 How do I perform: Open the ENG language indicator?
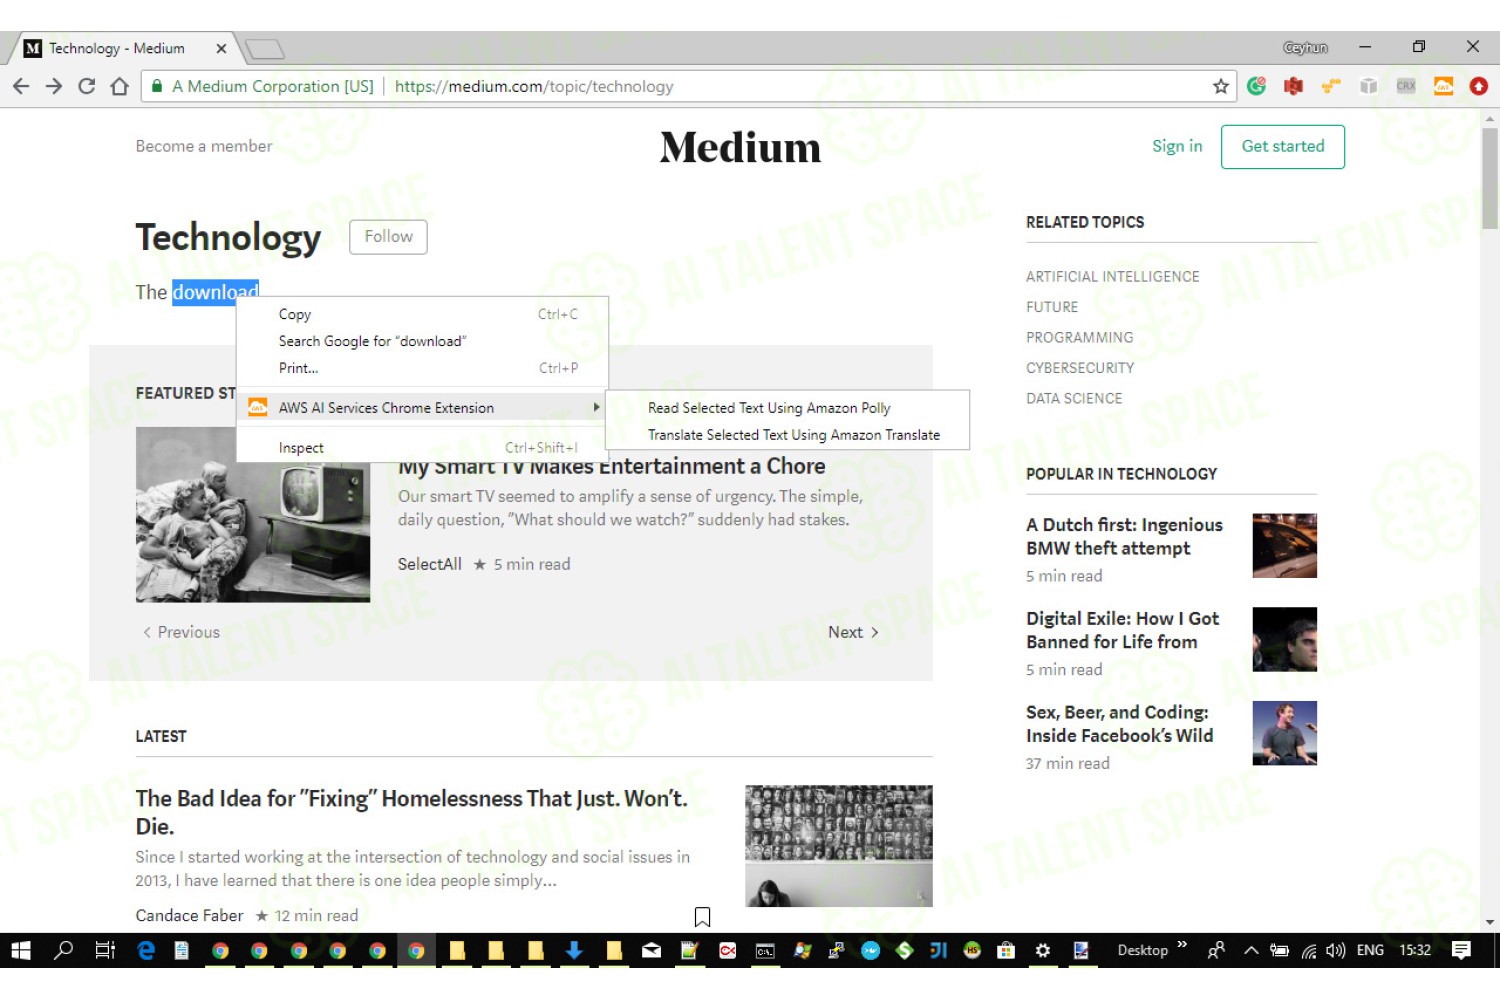pyautogui.click(x=1370, y=950)
